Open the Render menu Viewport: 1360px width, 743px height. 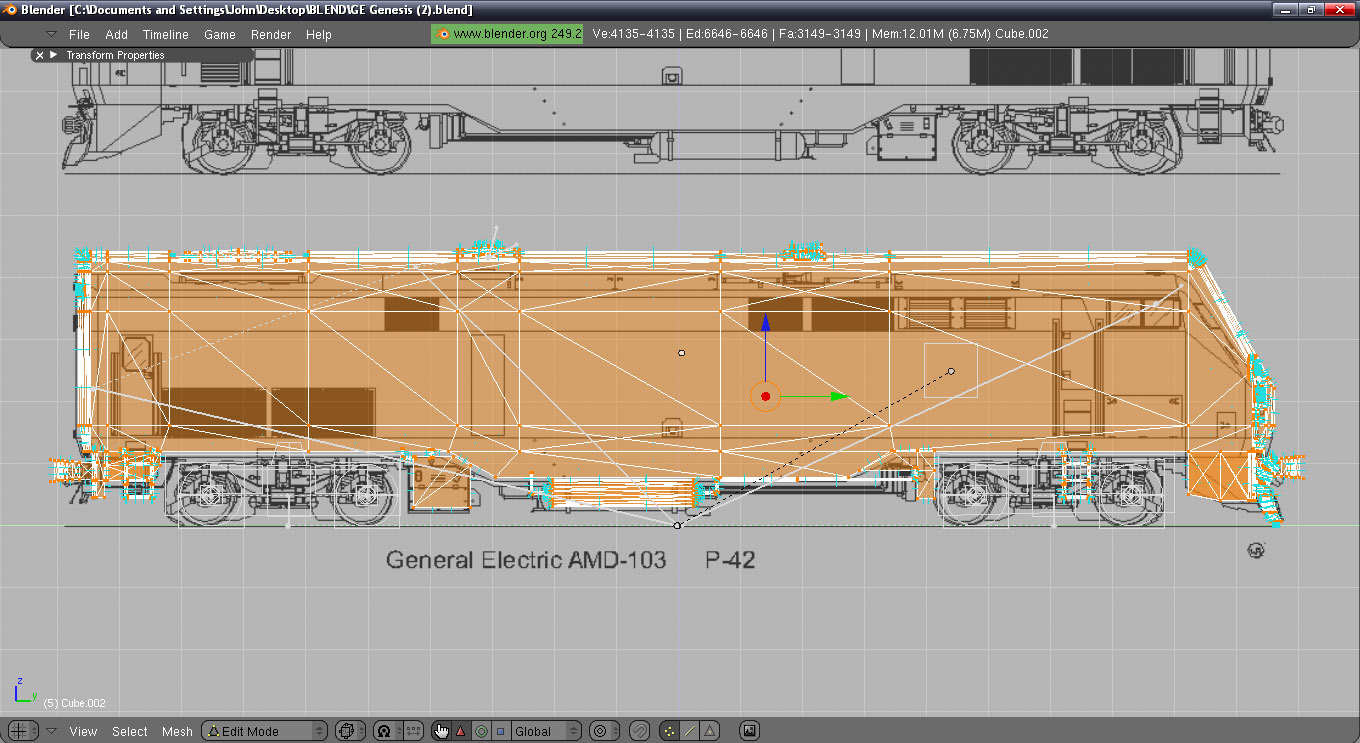click(271, 34)
